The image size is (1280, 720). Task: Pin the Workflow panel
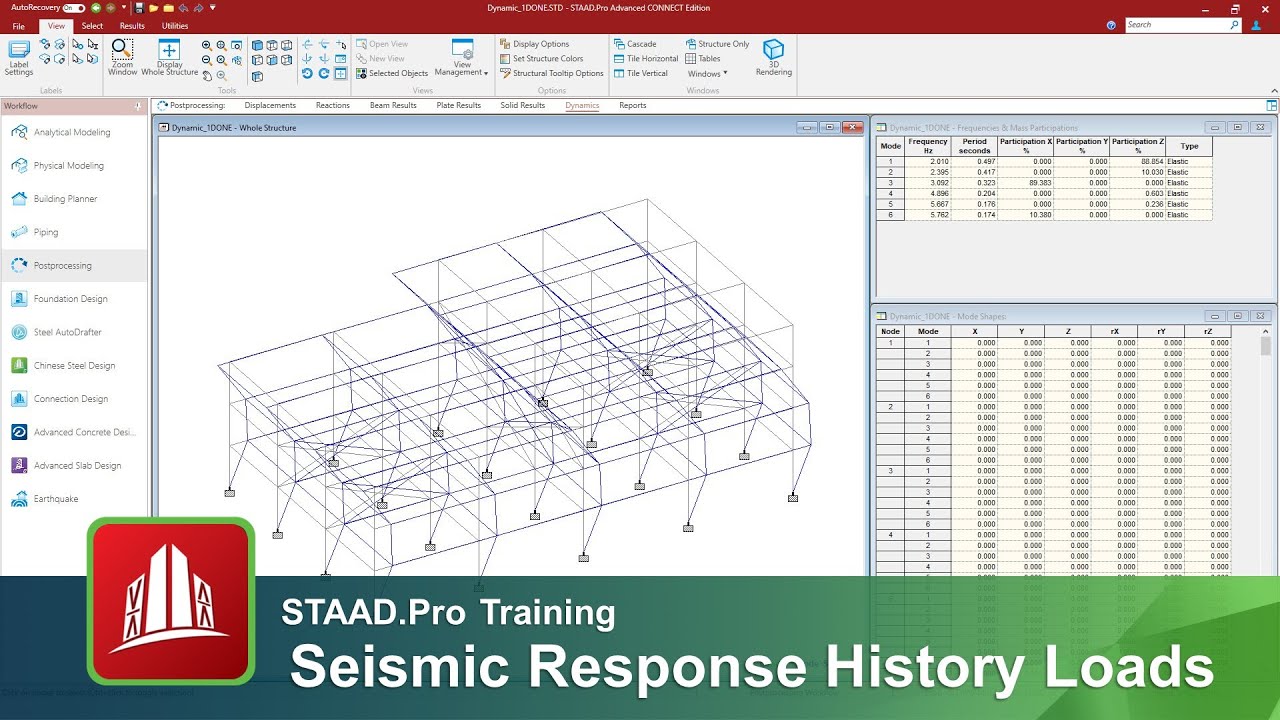(138, 106)
